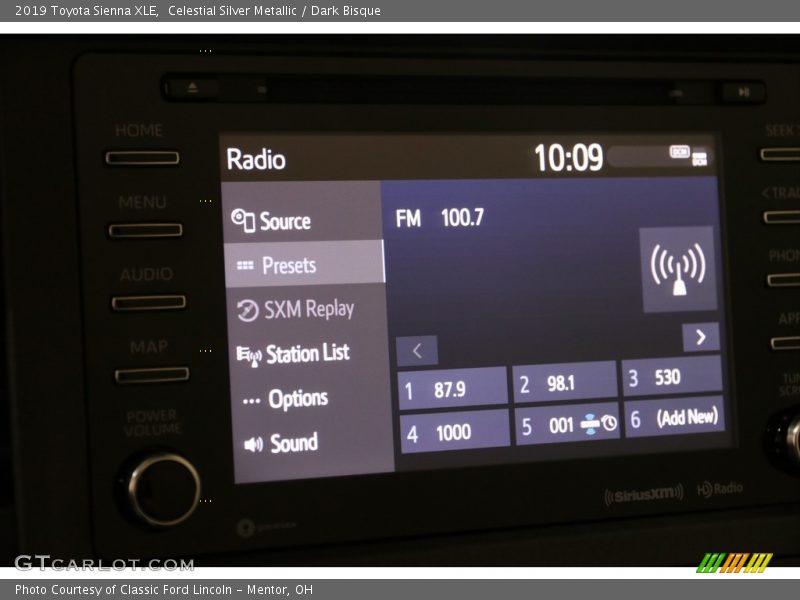Screen dimensions: 800x600
Task: Go to next preset page arrow
Action: pyautogui.click(x=700, y=337)
